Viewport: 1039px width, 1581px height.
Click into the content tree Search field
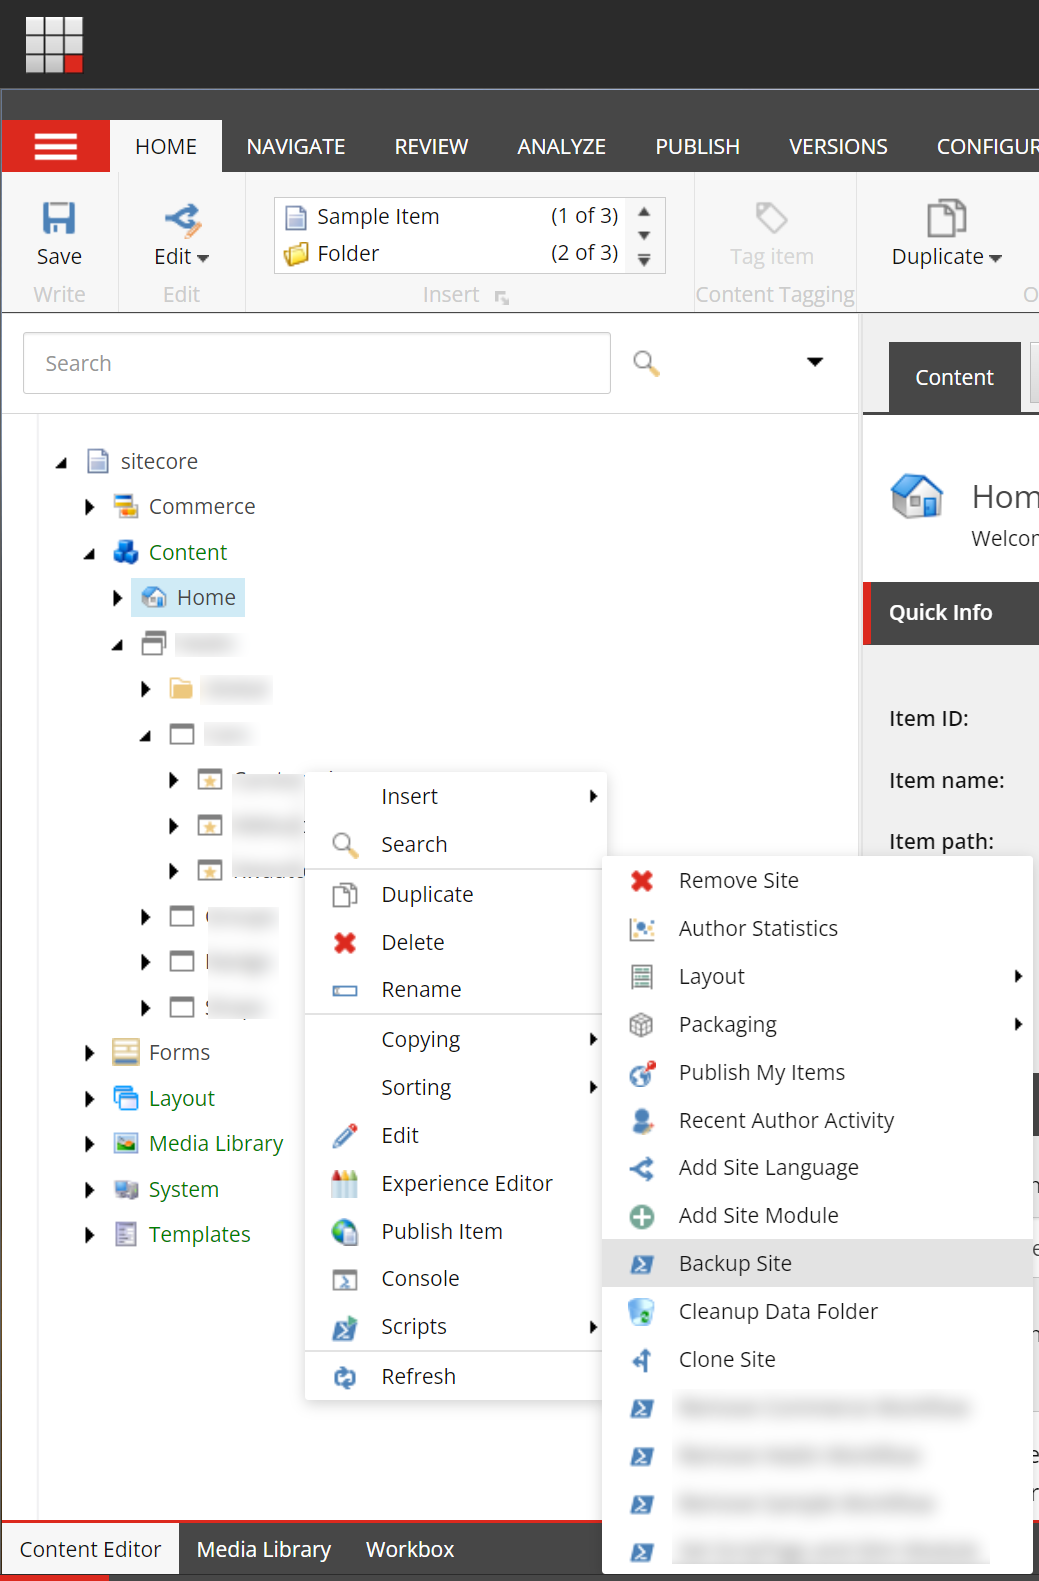pyautogui.click(x=316, y=363)
